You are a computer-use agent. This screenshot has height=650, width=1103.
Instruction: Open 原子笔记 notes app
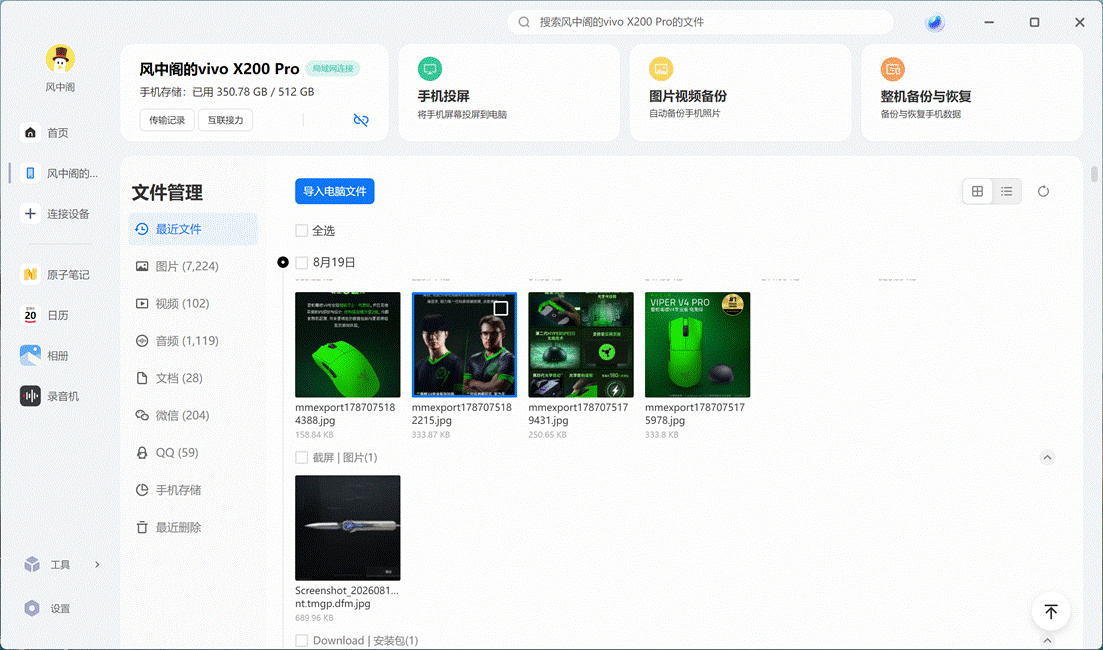tap(56, 275)
